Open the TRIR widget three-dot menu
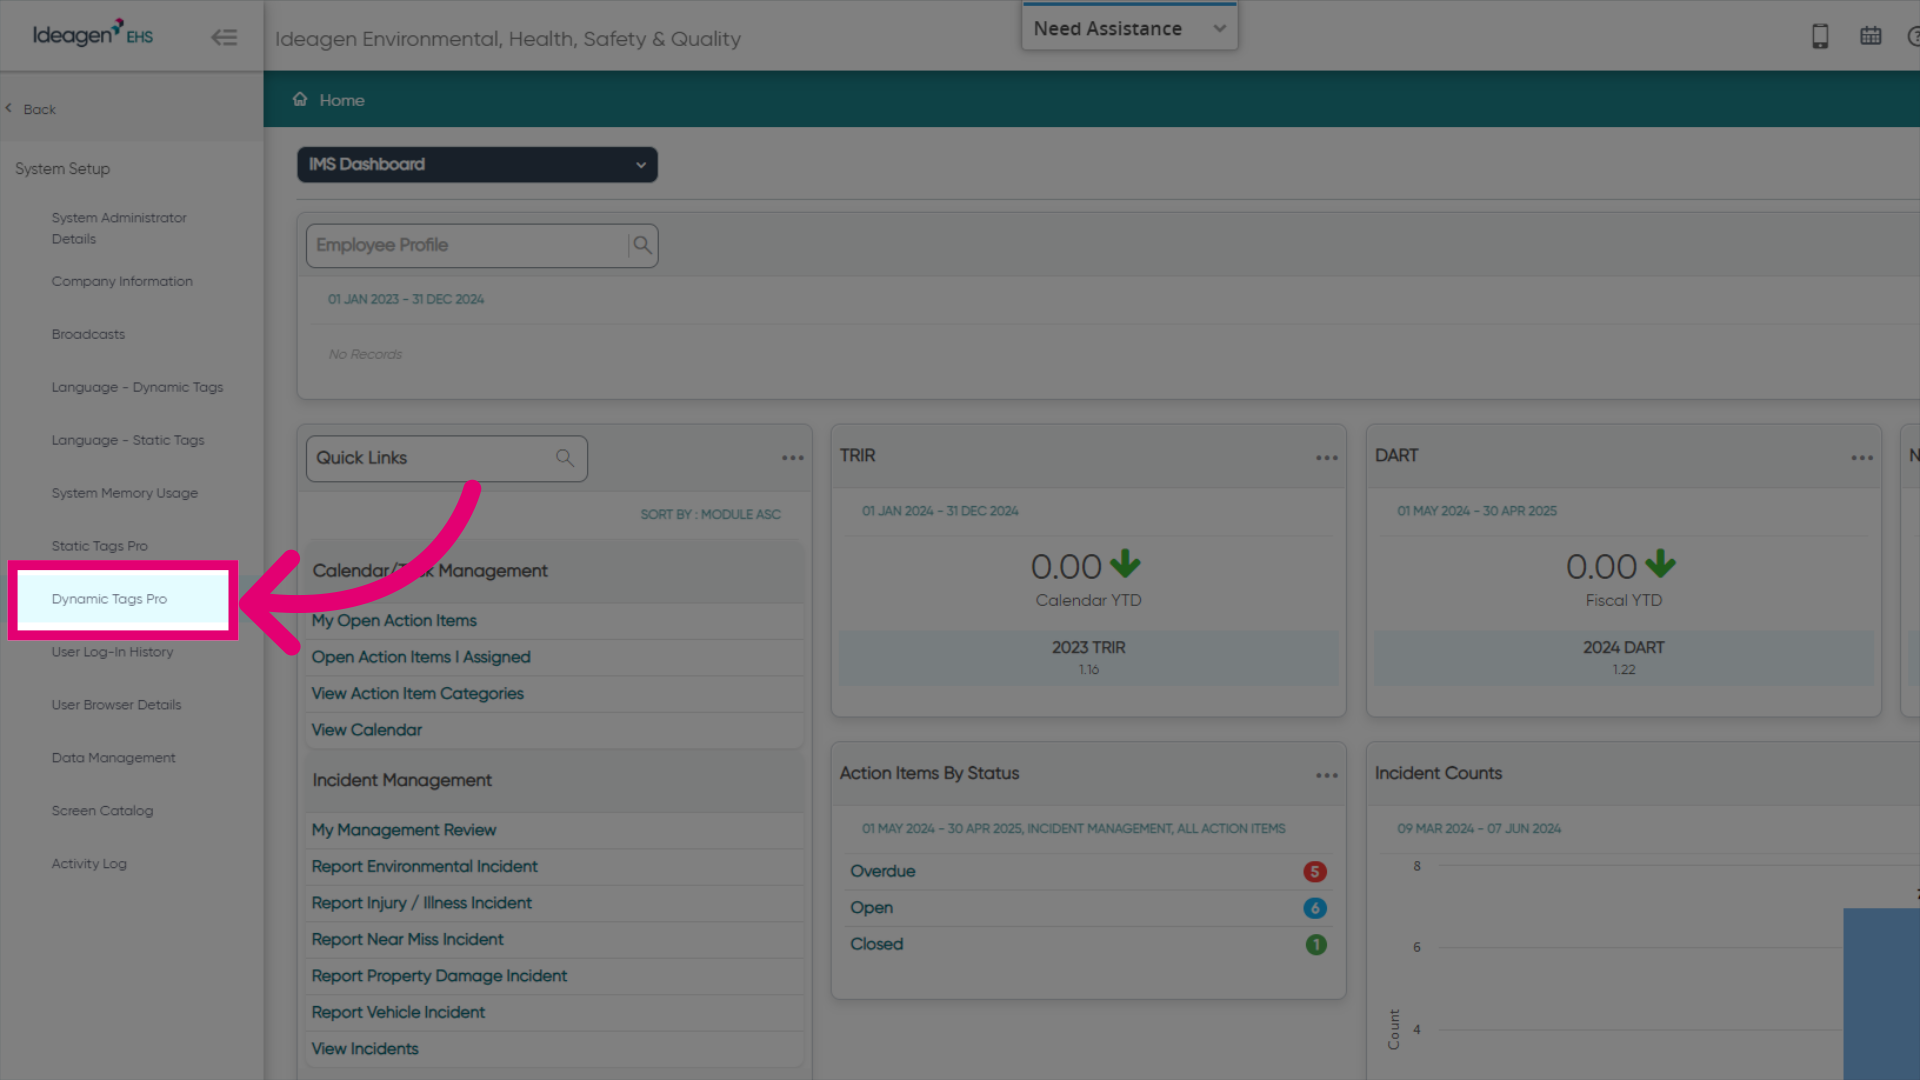 tap(1327, 458)
